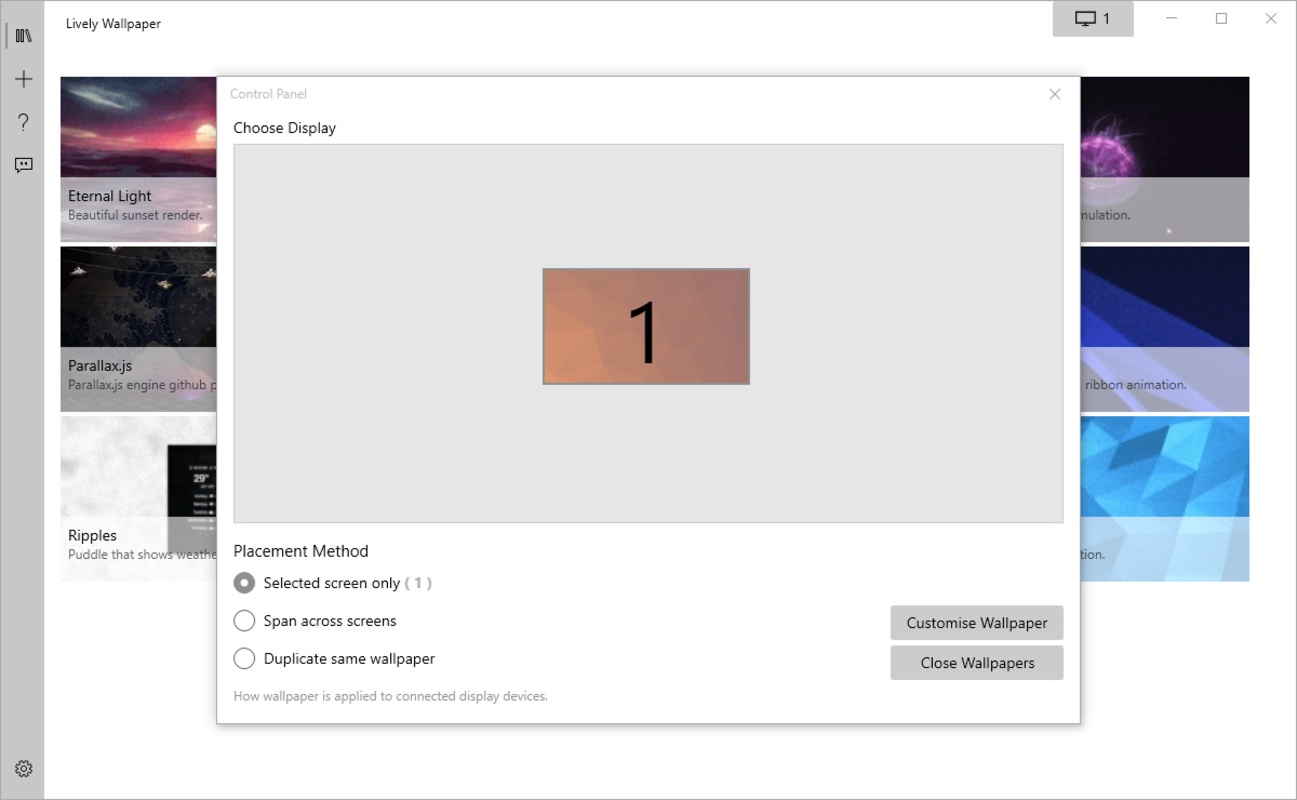Open the feedback chat bubble icon
Viewport: 1297px width, 800px height.
coord(24,165)
